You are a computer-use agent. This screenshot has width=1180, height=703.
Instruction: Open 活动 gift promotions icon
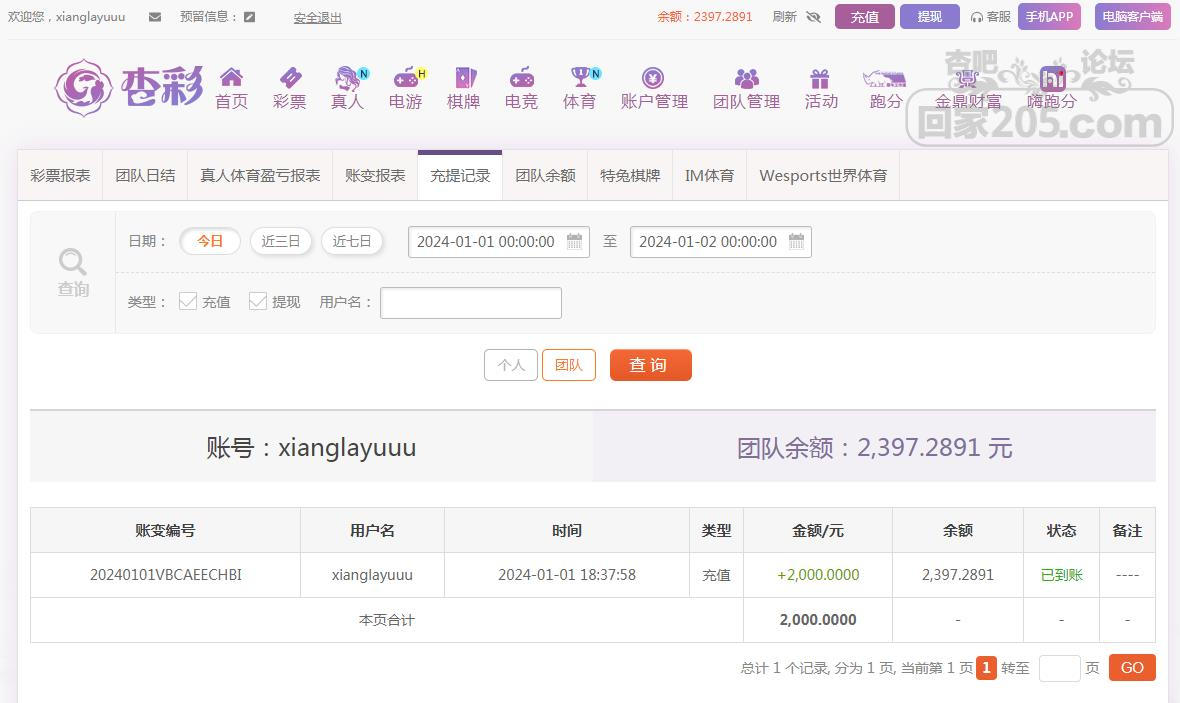(820, 78)
